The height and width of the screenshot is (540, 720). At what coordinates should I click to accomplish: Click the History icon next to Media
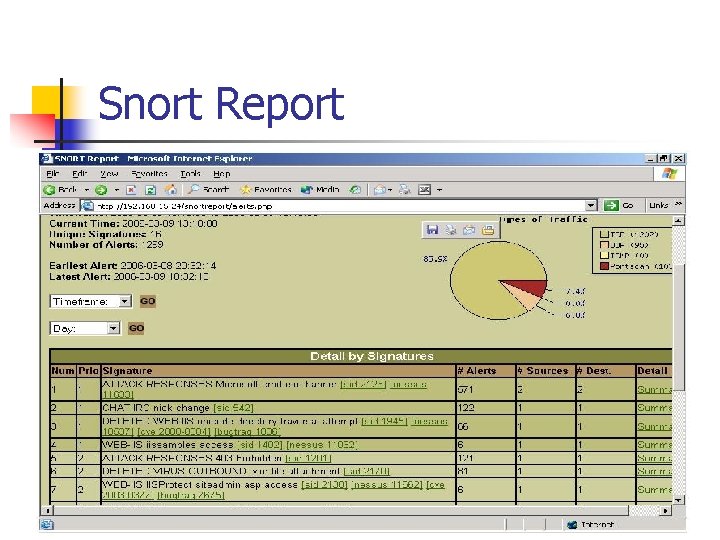(355, 189)
